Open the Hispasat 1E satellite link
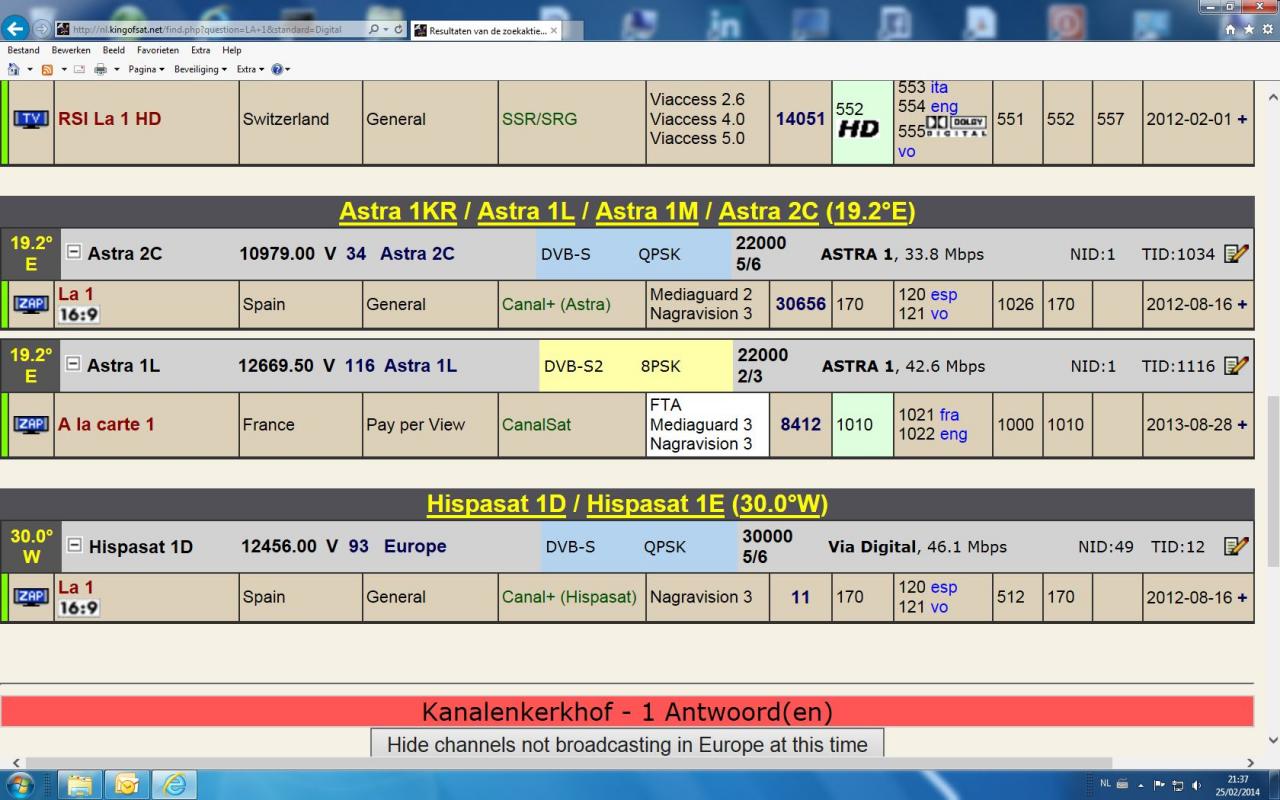Screen dimensions: 1280x800 (655, 503)
